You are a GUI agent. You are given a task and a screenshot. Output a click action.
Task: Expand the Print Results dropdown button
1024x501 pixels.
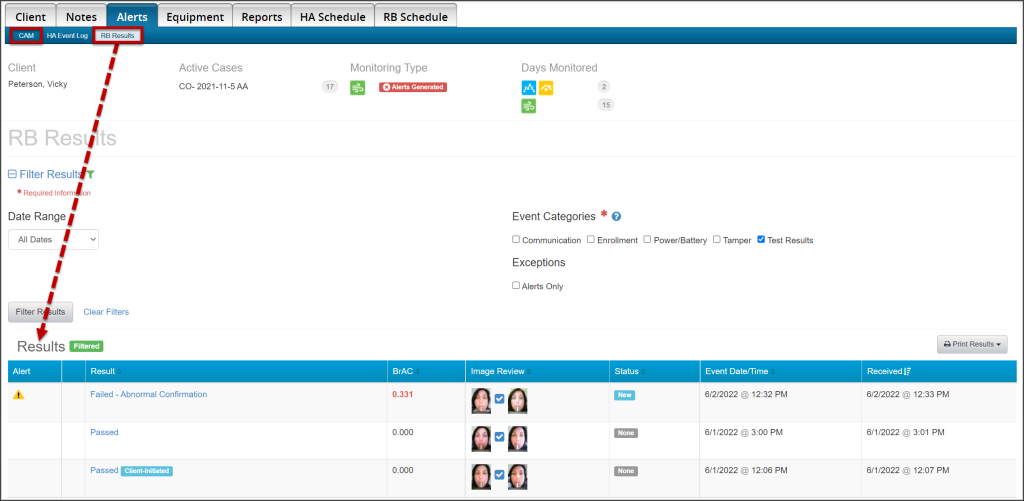971,344
